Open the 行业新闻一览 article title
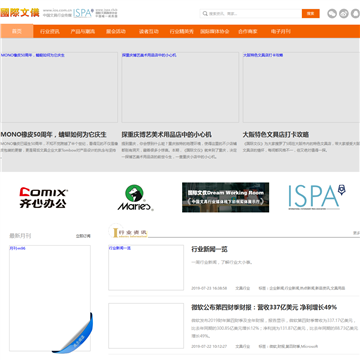360x360 pixels. (210, 249)
